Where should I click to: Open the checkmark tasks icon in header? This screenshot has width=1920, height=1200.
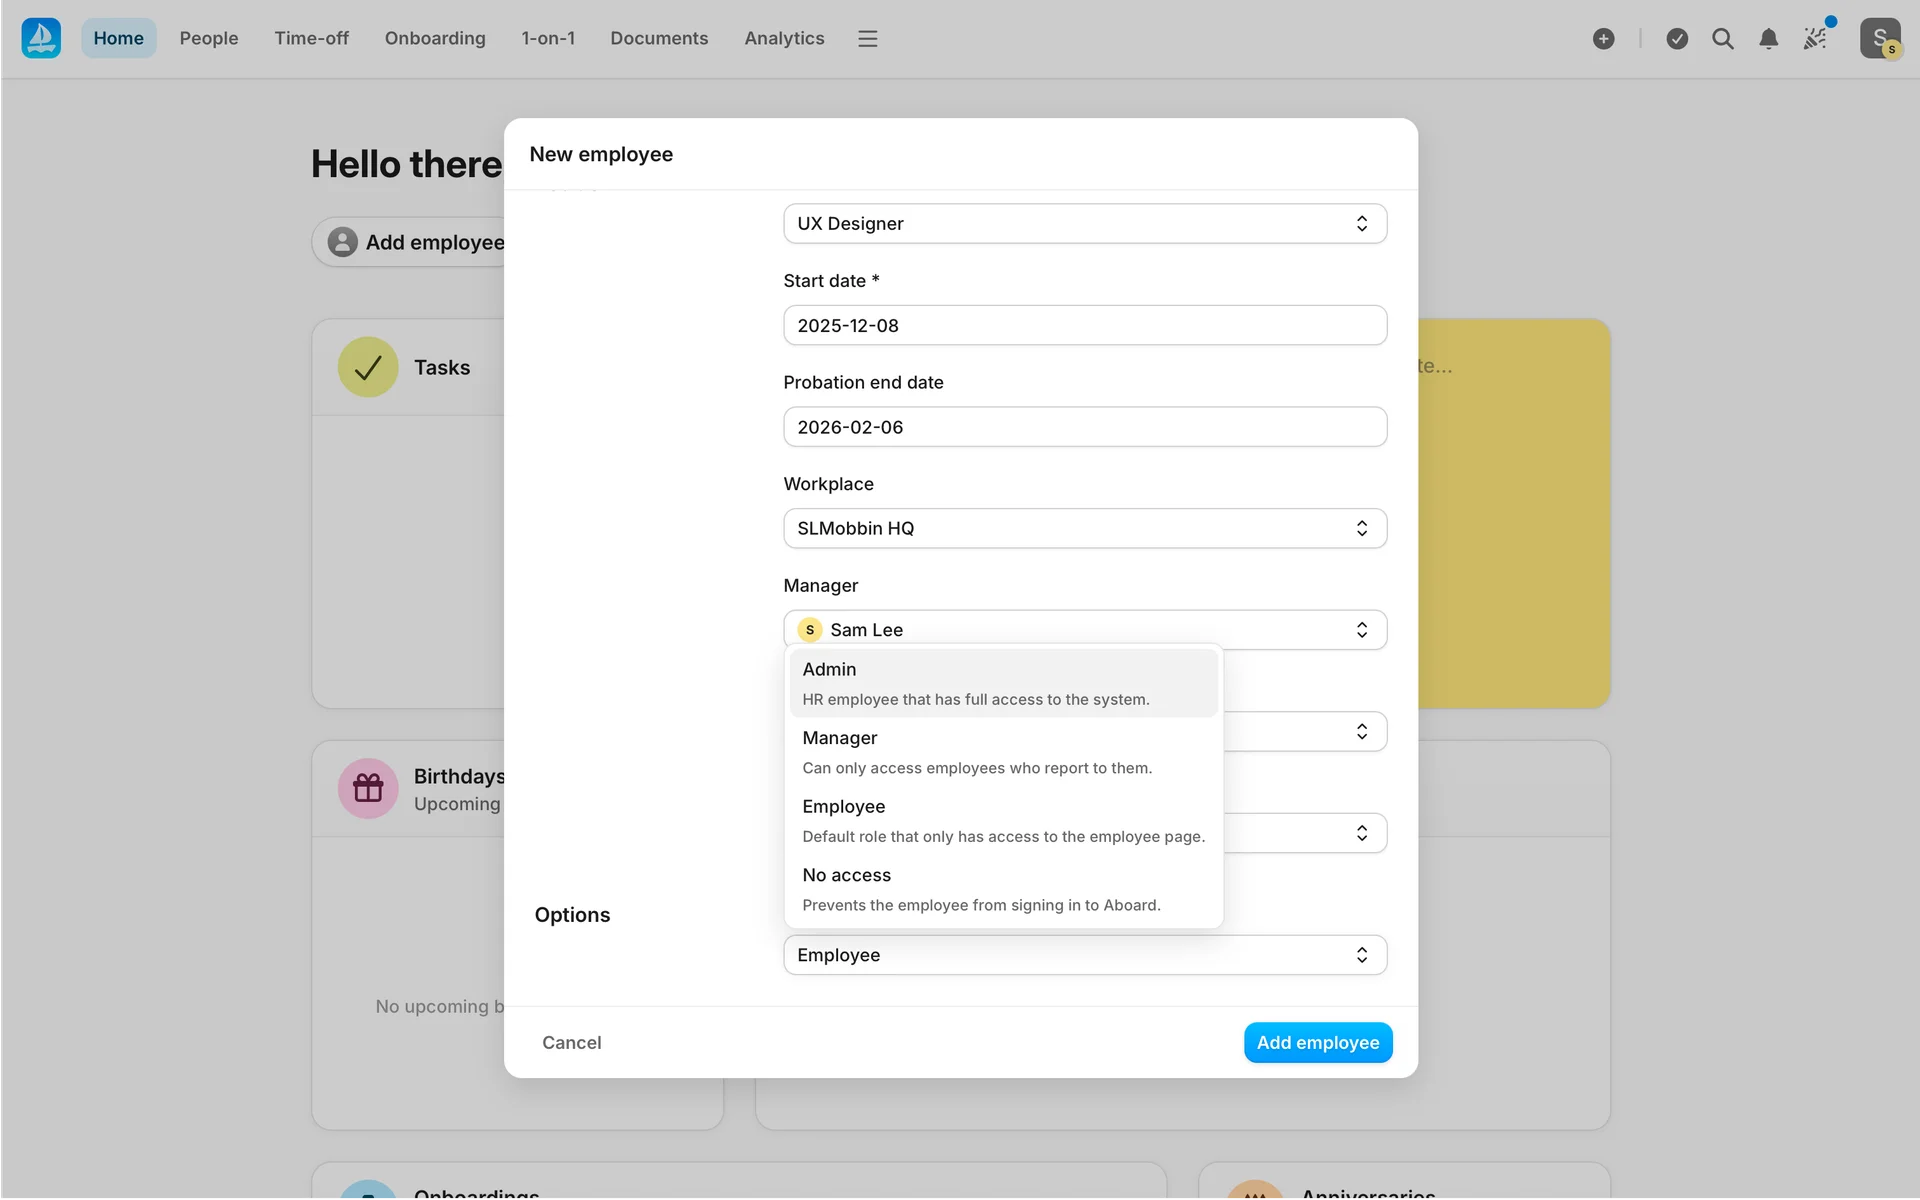click(x=1677, y=39)
